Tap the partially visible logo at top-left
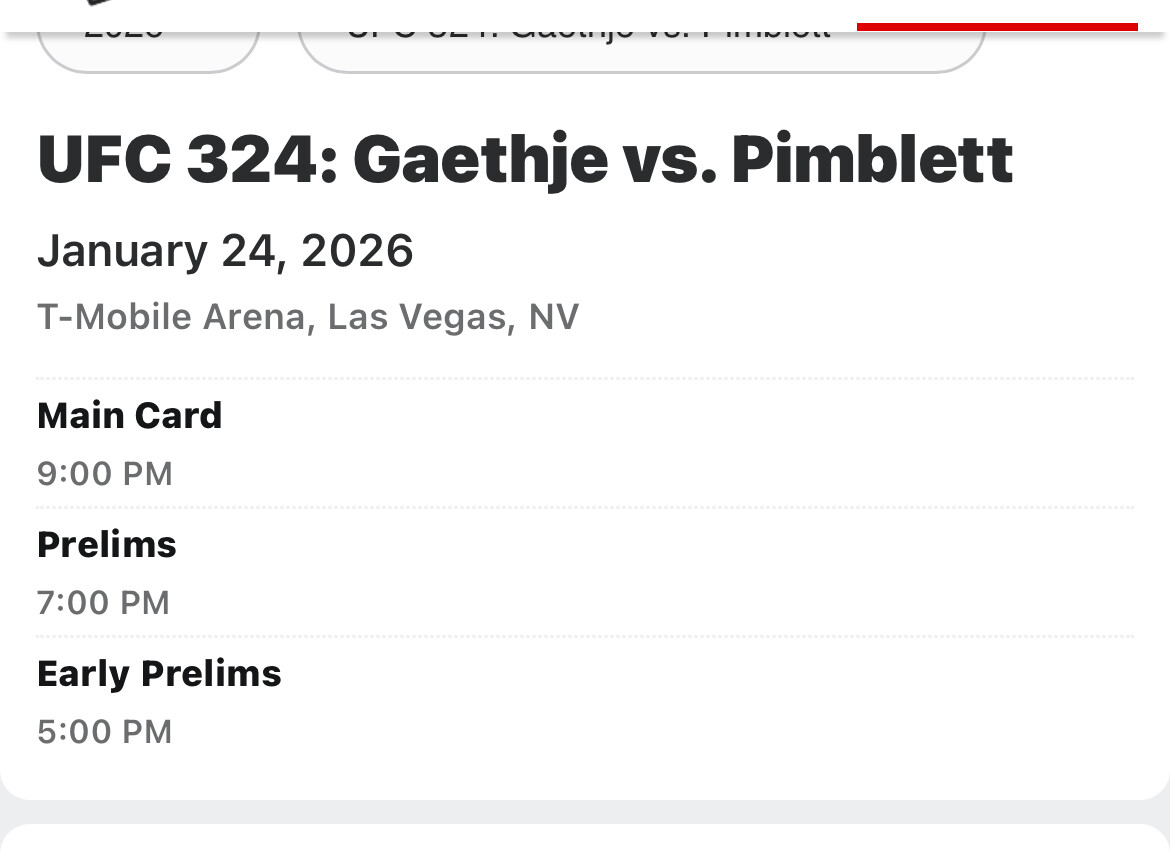The height and width of the screenshot is (859, 1170). tap(100, 5)
